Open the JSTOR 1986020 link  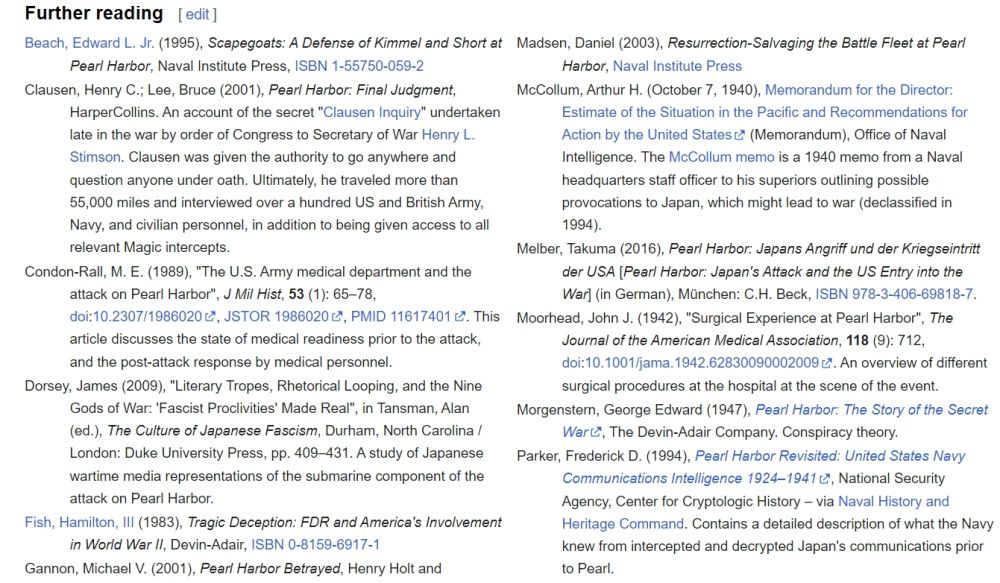tap(276, 316)
